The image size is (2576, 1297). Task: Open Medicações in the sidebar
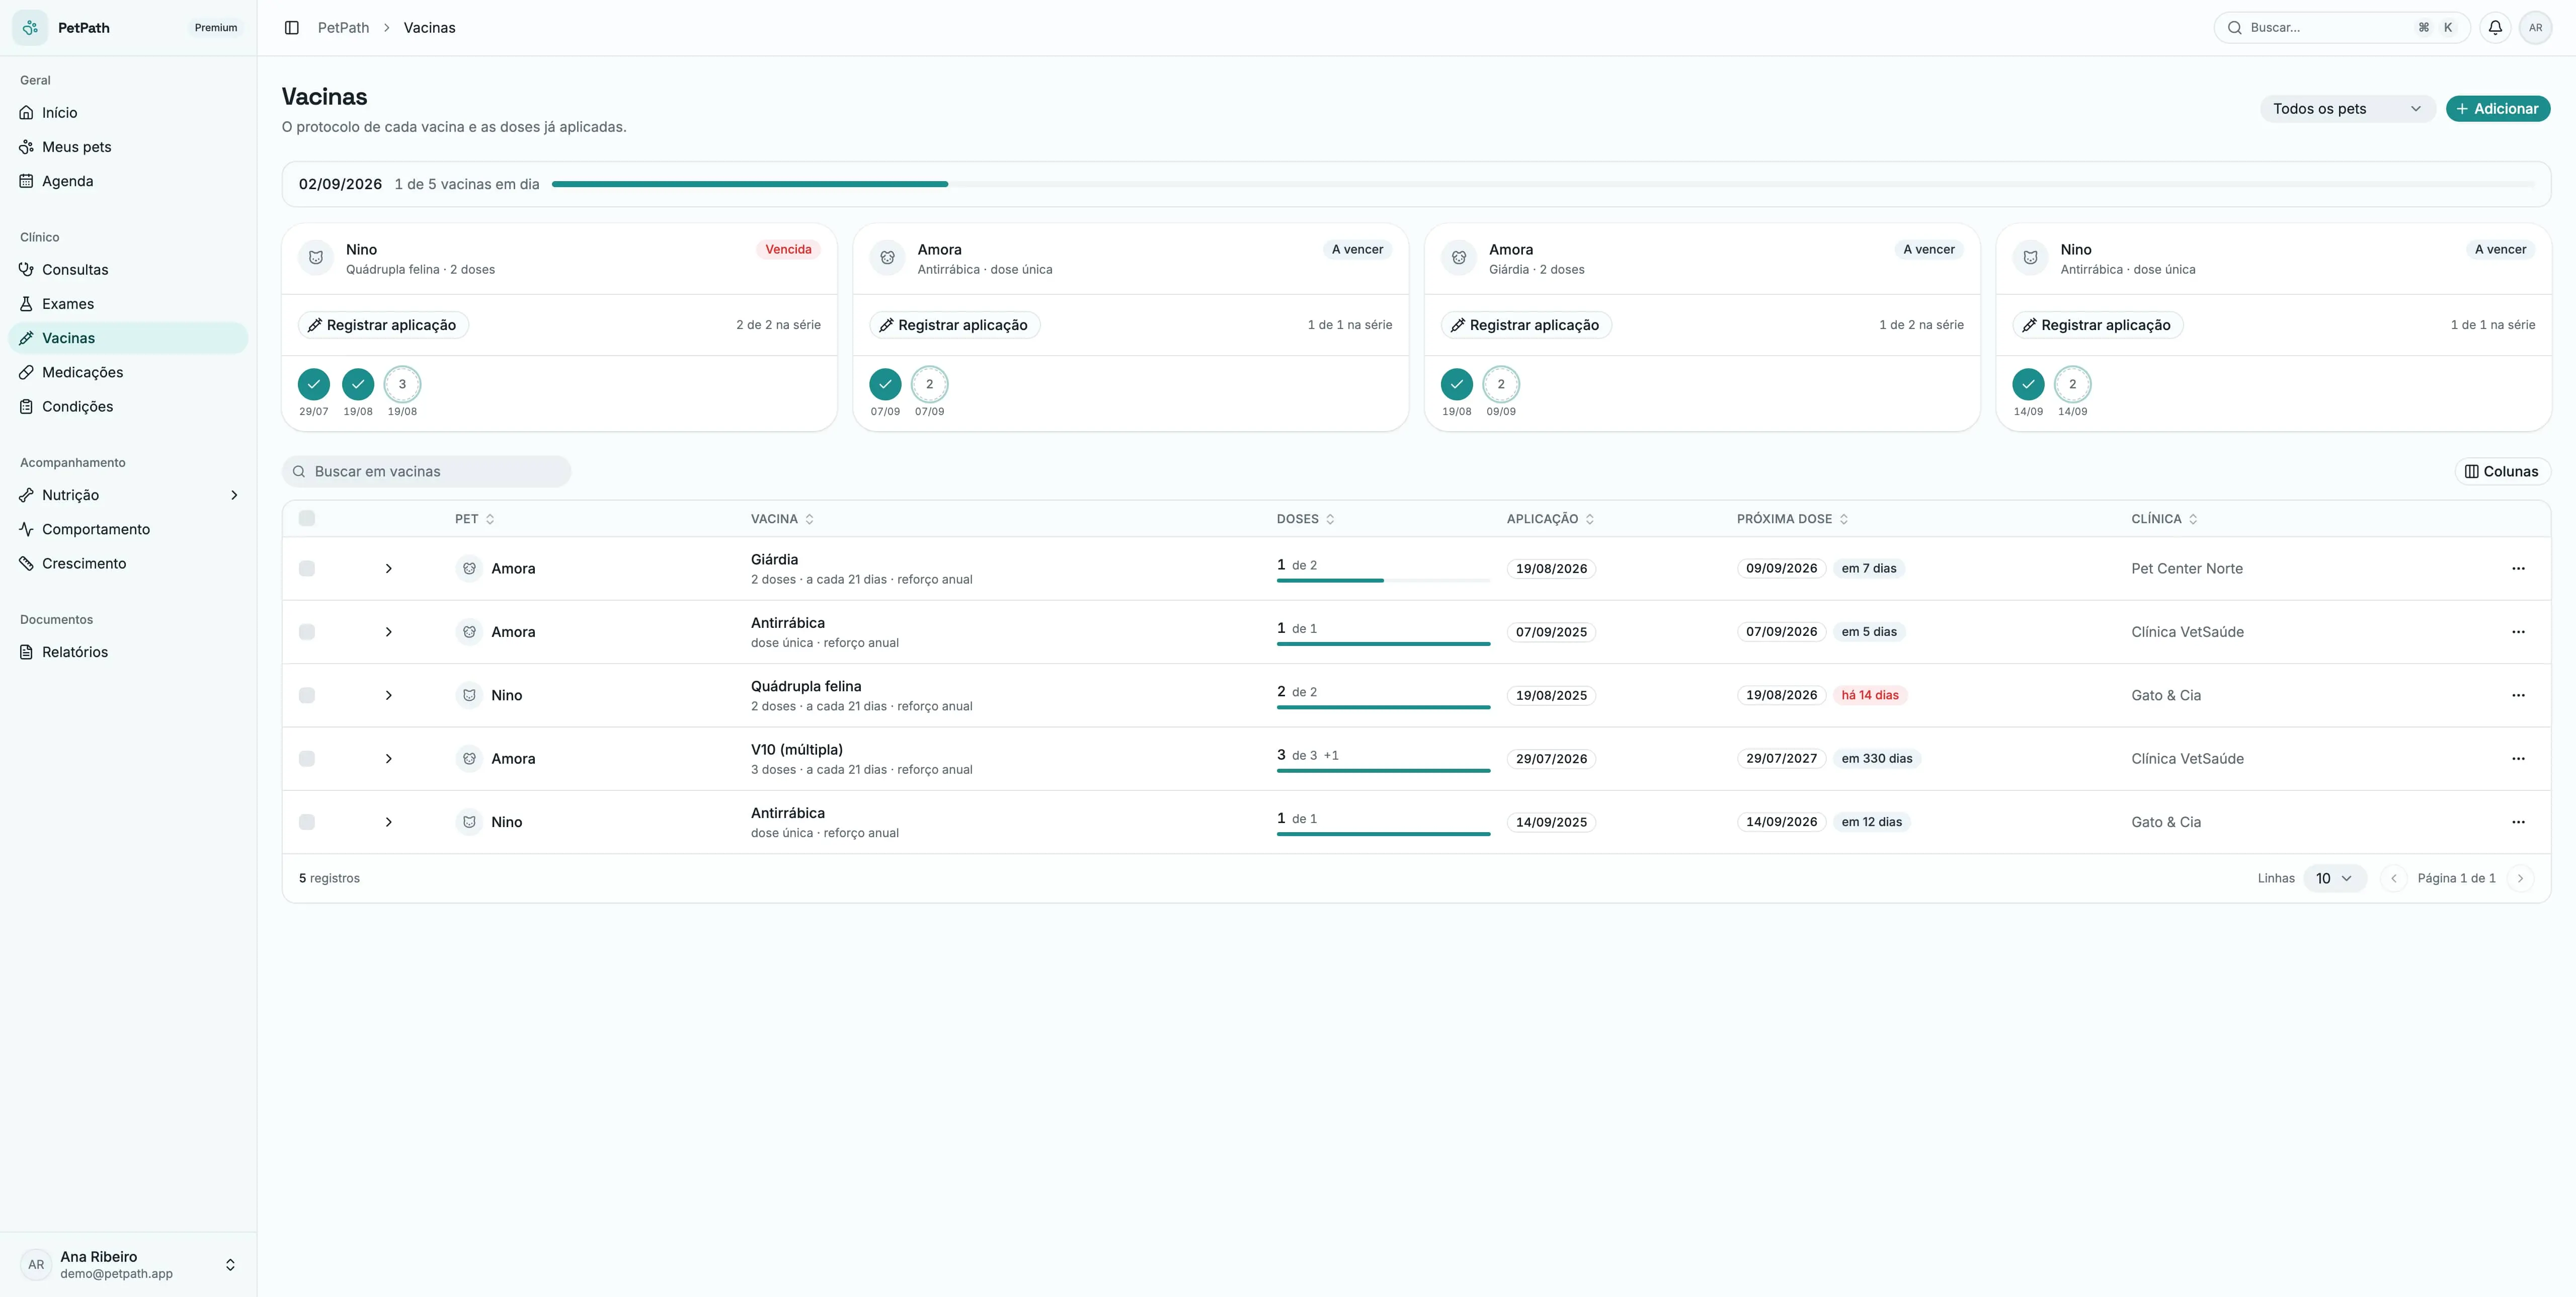128,372
